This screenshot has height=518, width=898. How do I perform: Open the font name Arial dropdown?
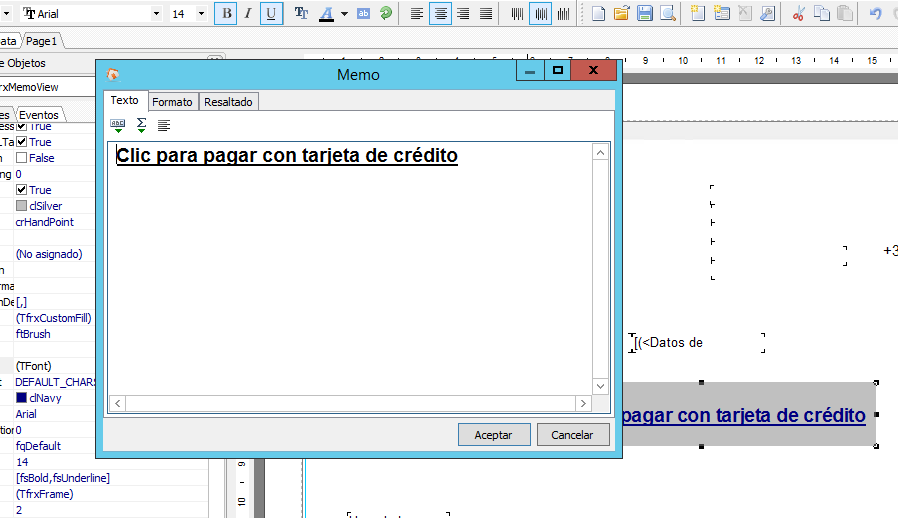coord(156,14)
